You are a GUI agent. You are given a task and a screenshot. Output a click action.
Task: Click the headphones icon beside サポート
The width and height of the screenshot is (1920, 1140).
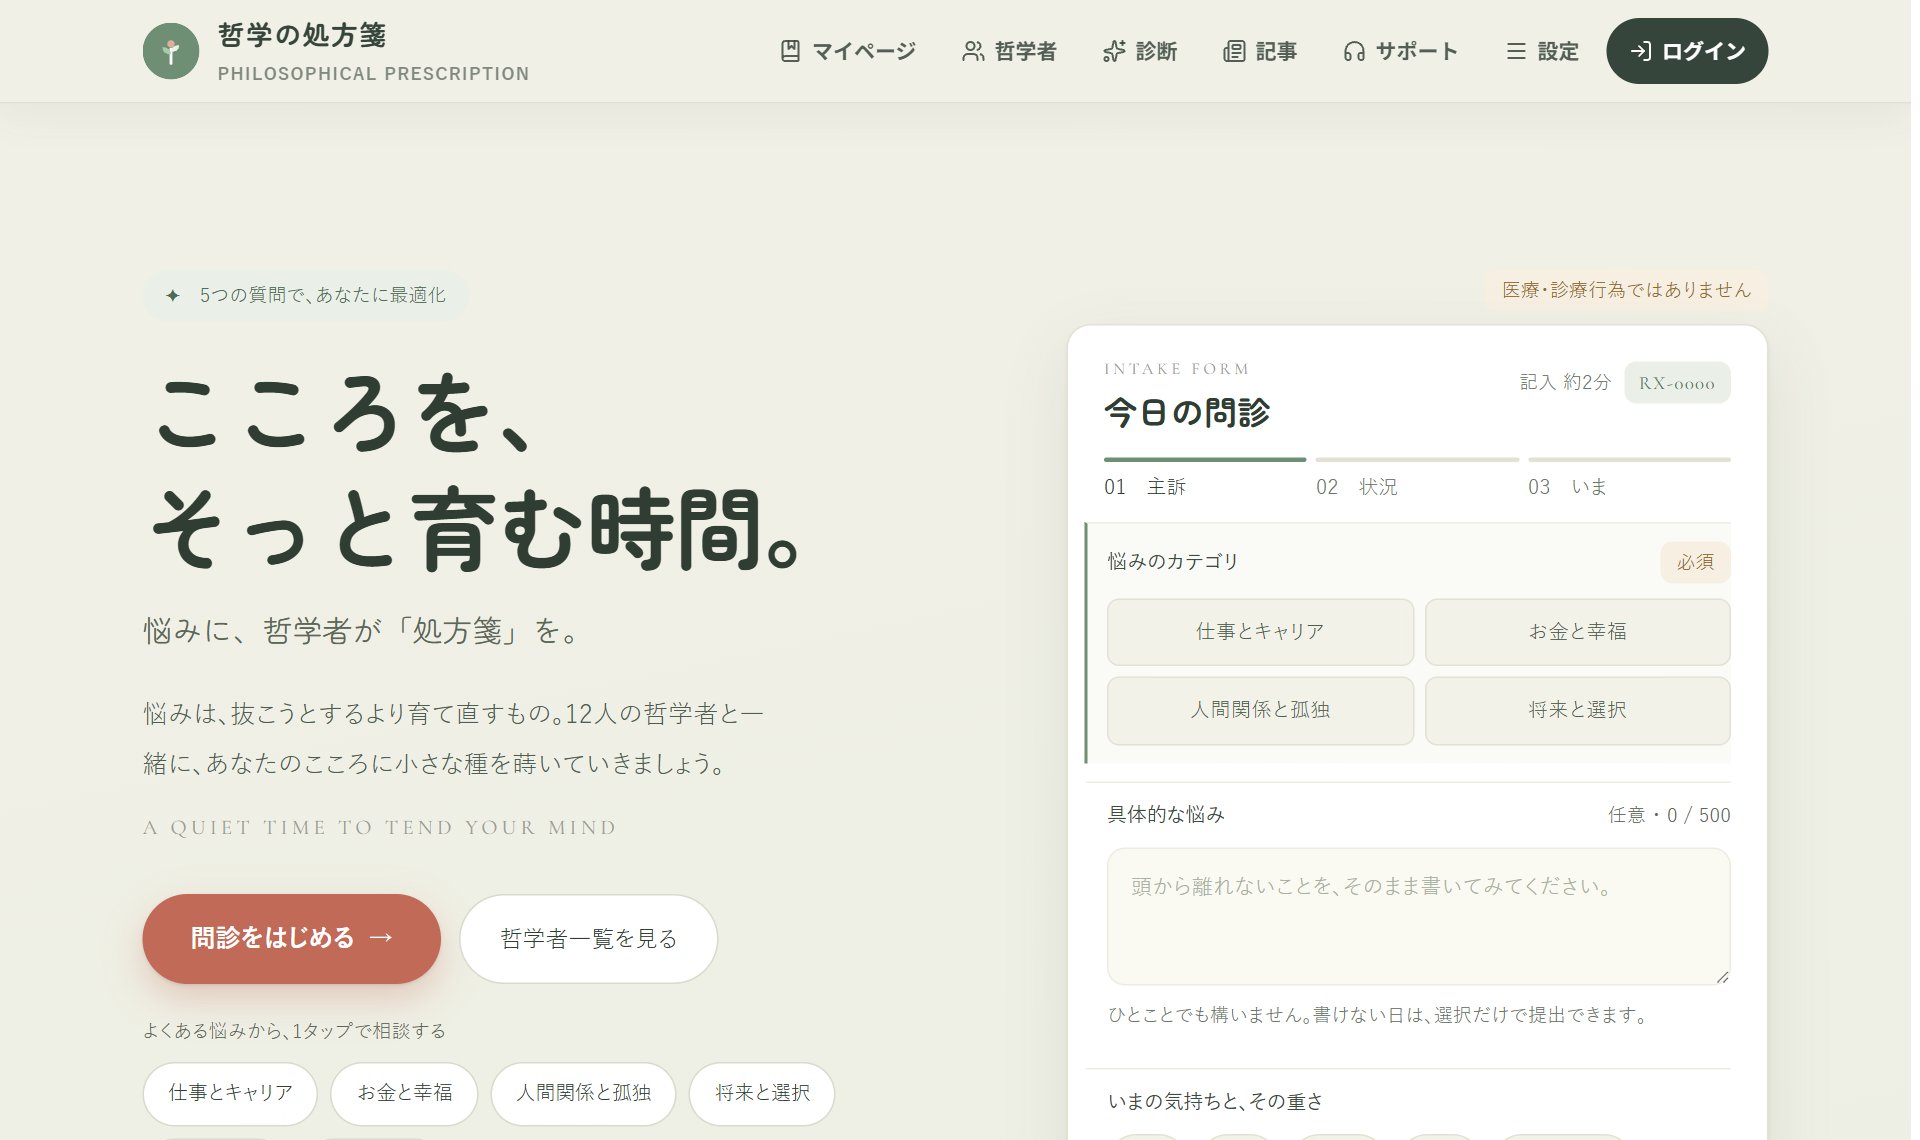[x=1354, y=51]
